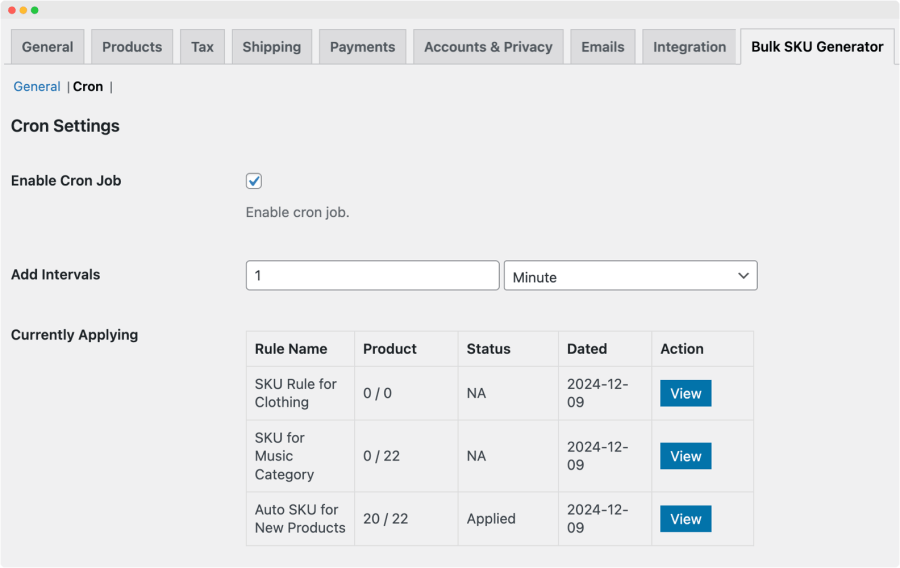Open the Products tab
Viewport: 900px width, 568px height.
pos(132,47)
